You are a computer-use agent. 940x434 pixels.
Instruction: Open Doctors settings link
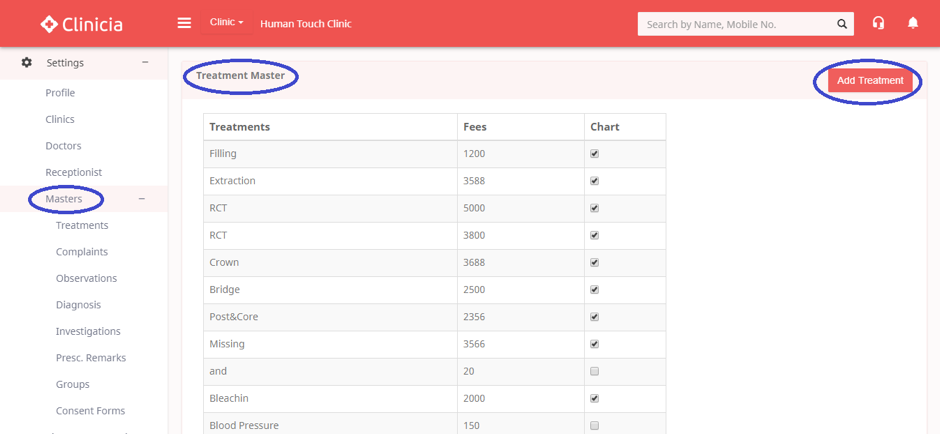63,146
